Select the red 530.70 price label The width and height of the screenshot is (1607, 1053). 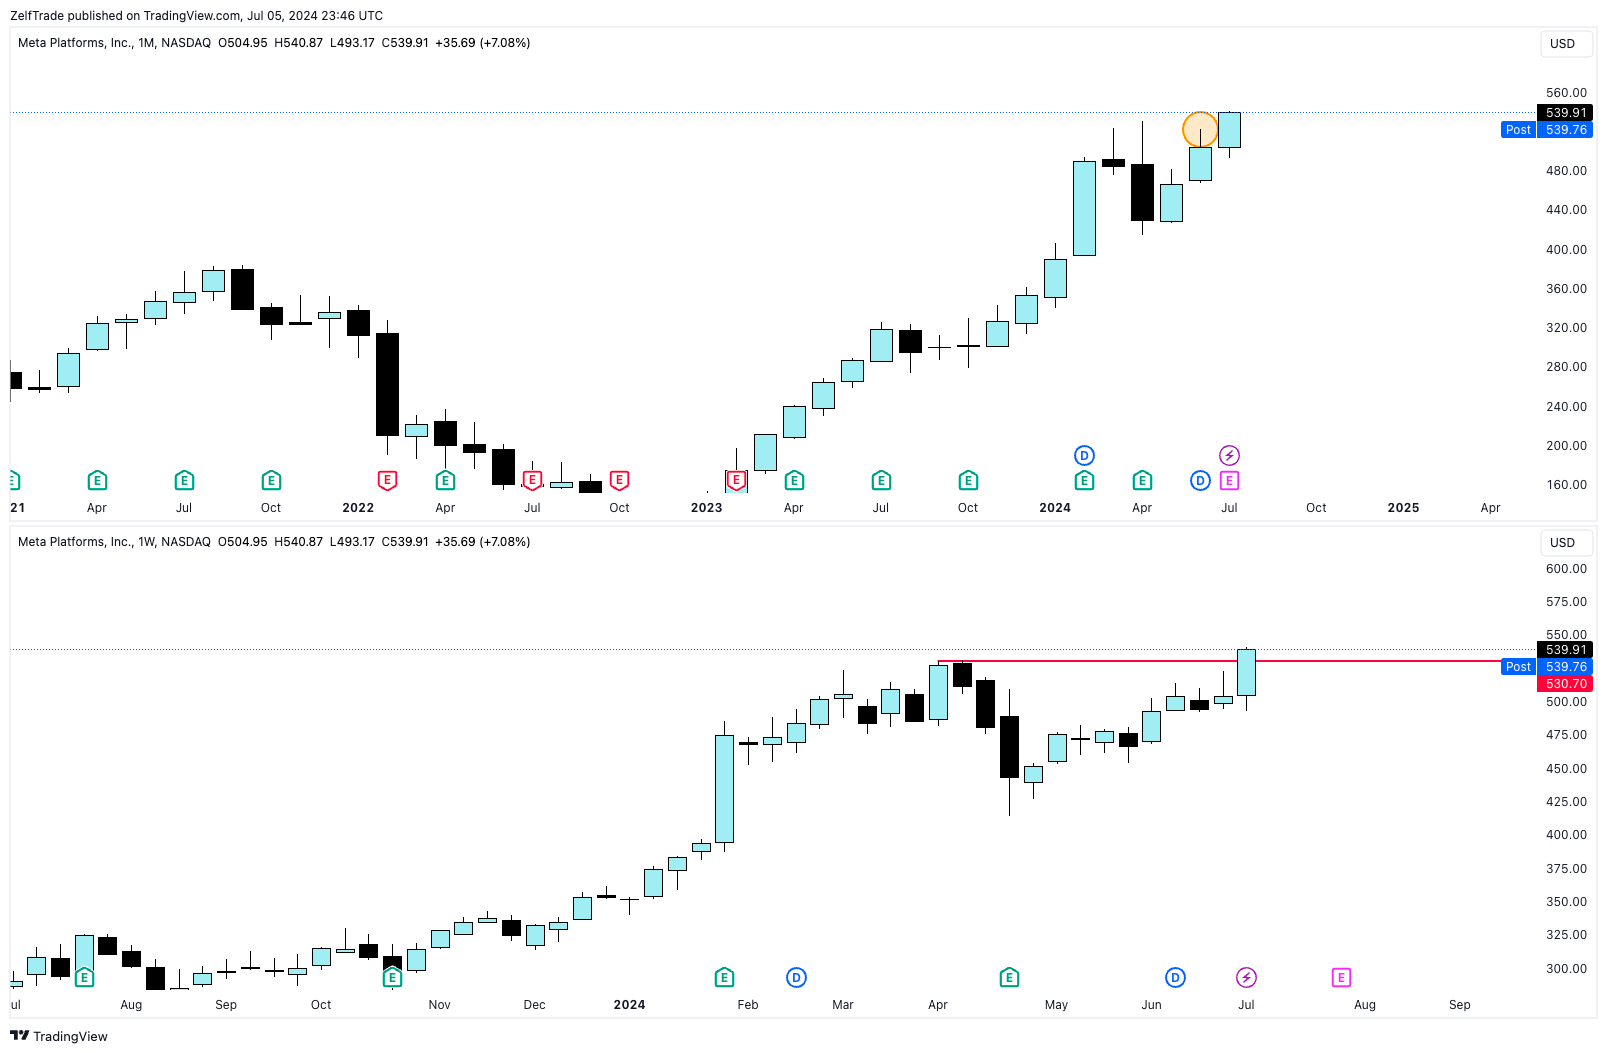pyautogui.click(x=1565, y=684)
